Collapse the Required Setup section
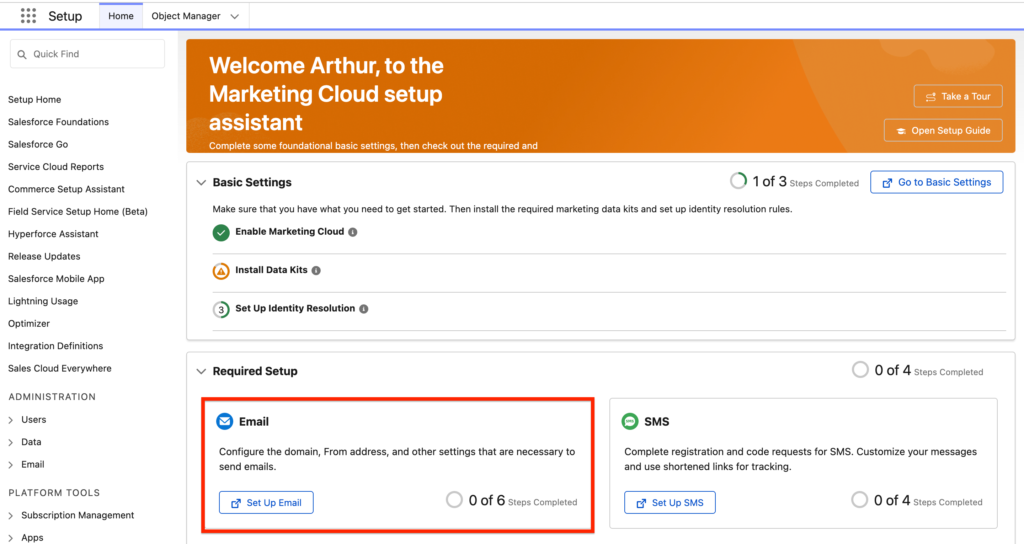This screenshot has width=1024, height=544. click(200, 371)
